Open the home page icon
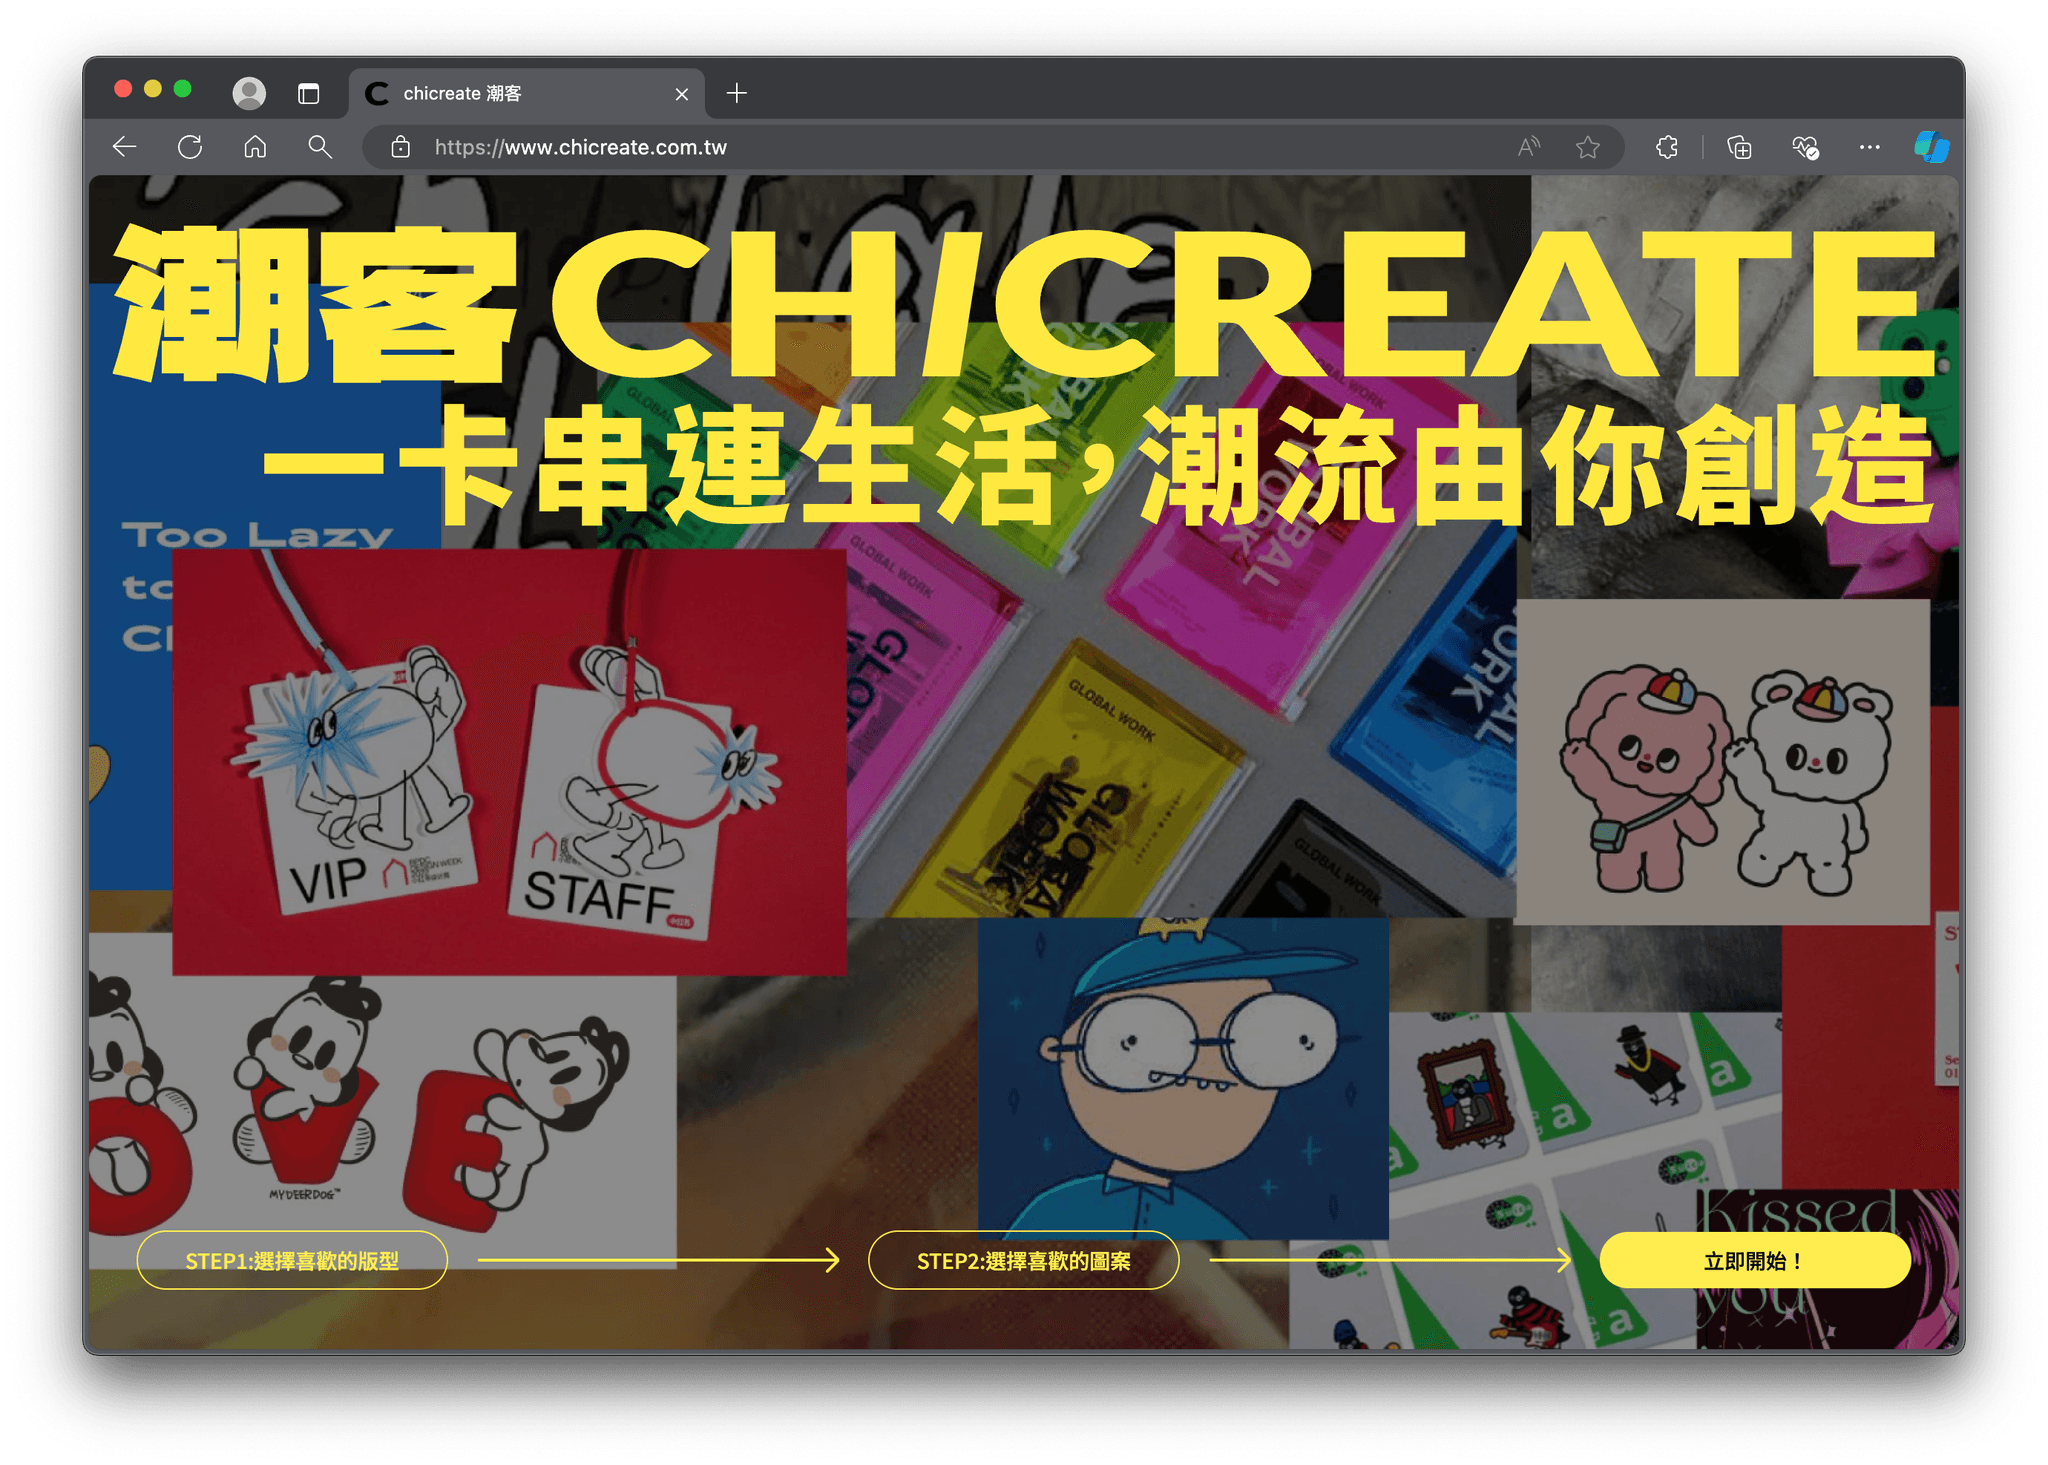2048x1465 pixels. coord(255,147)
